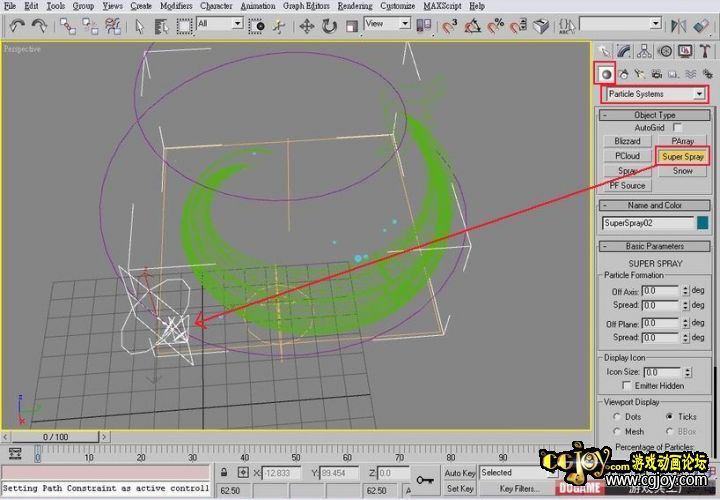
Task: Click the Off Axis spinner arrows
Action: click(686, 291)
